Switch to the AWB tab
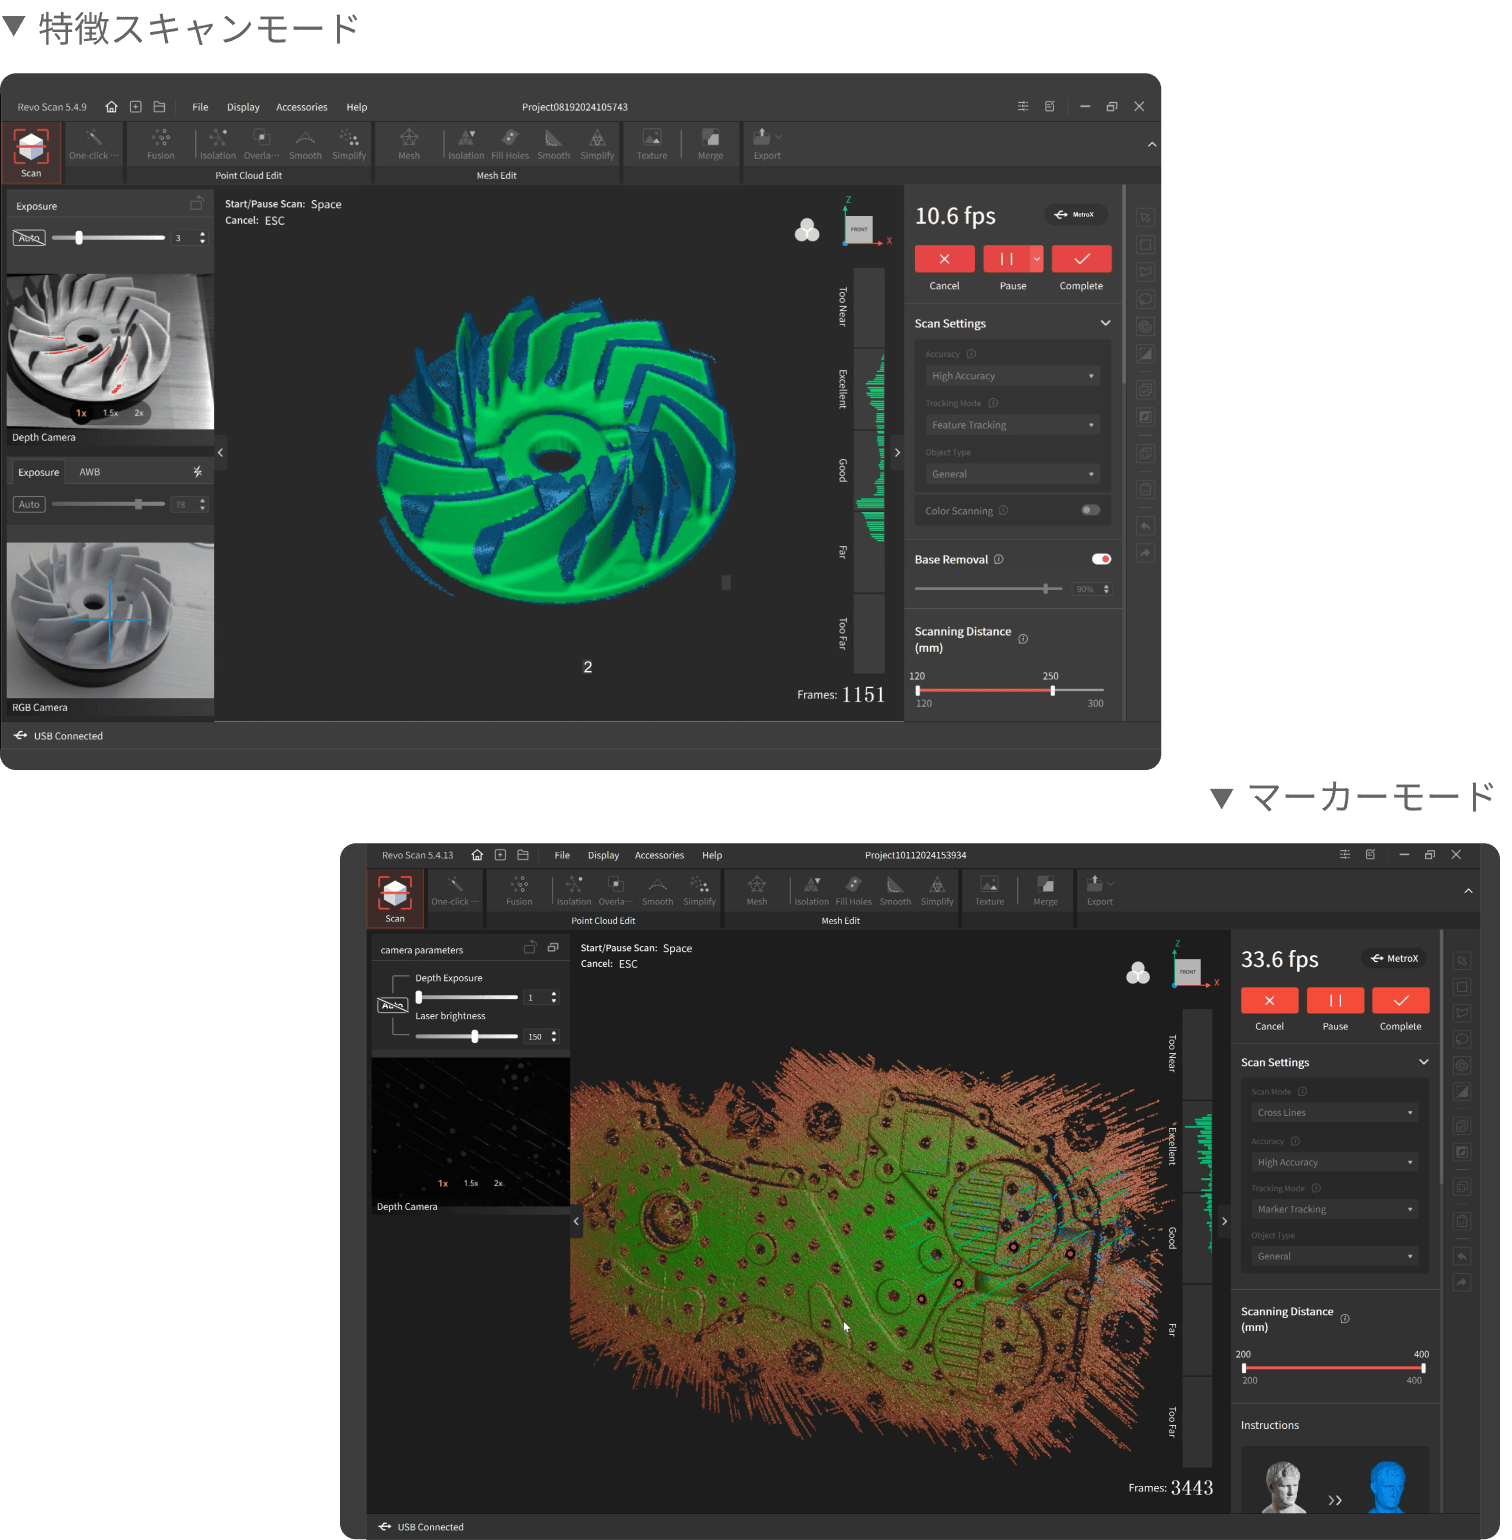The width and height of the screenshot is (1512, 1540). (x=90, y=472)
